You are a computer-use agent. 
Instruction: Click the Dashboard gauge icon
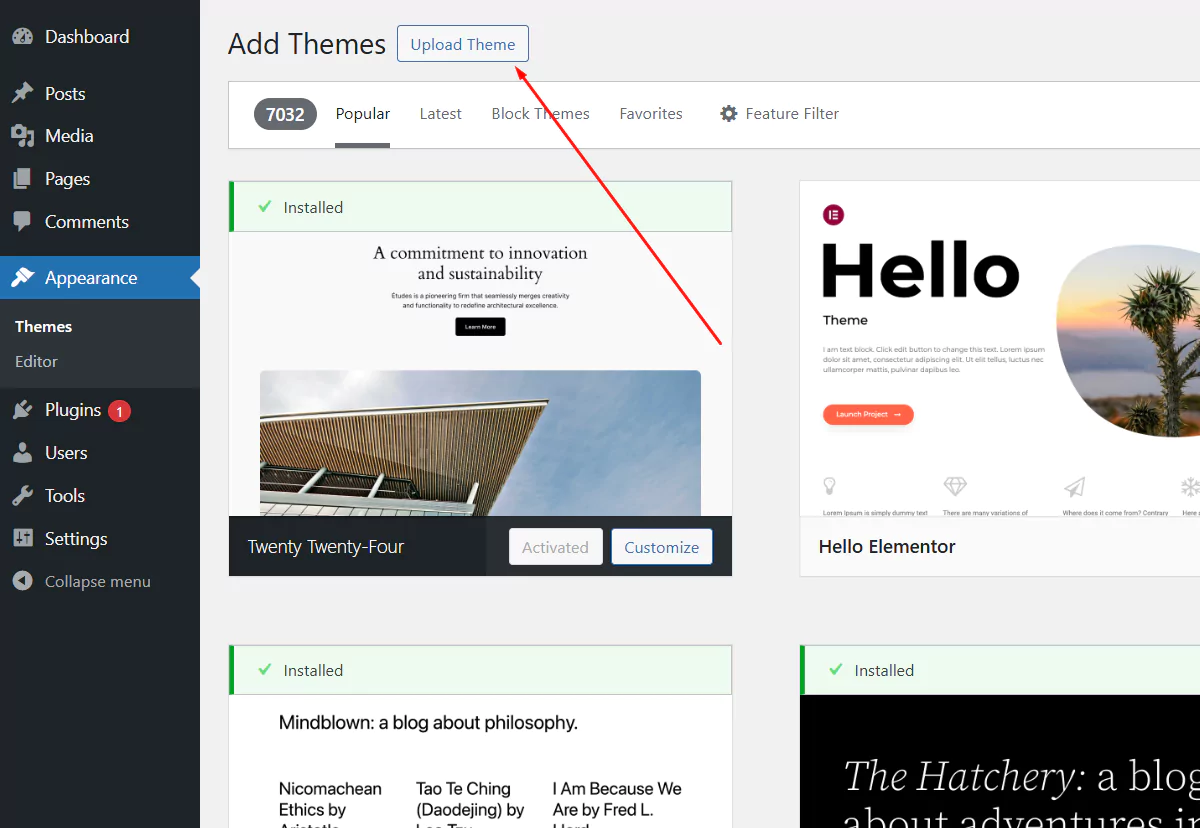tap(22, 37)
